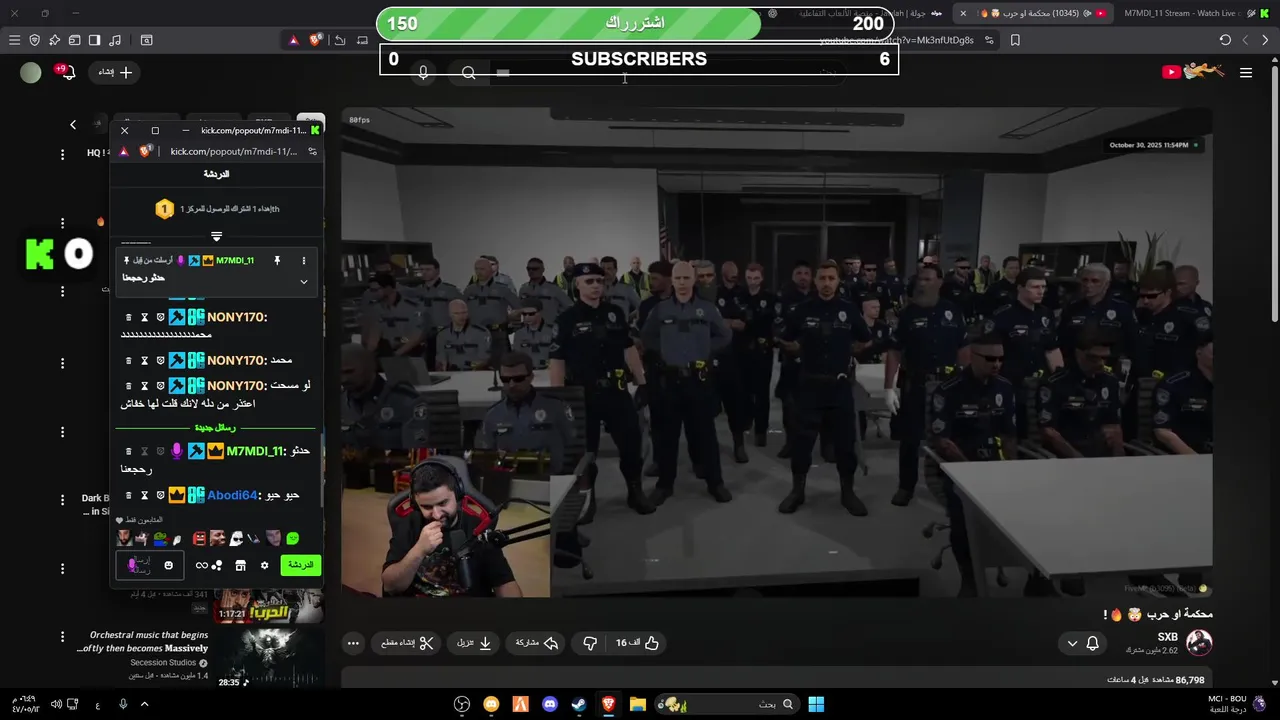The width and height of the screenshot is (1280, 720).
Task: Select the green smiley emote in emote row
Action: pyautogui.click(x=292, y=538)
